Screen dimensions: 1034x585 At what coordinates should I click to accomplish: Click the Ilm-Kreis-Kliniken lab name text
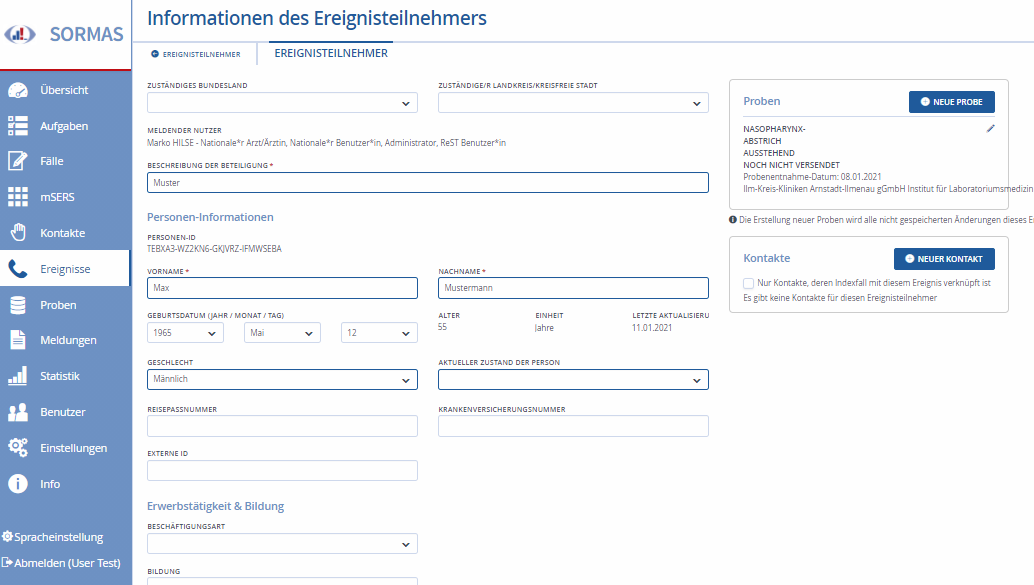click(x=888, y=189)
